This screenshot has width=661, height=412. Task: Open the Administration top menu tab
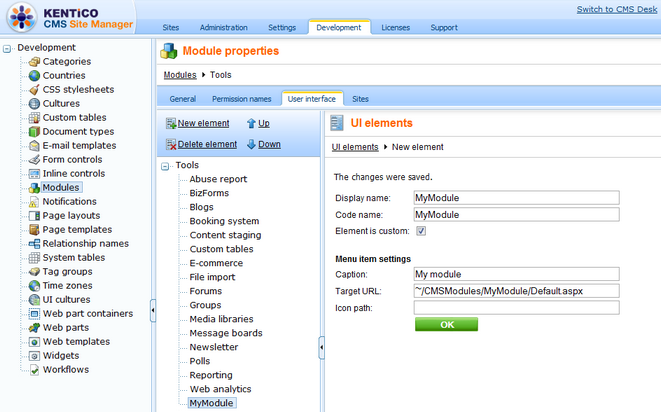click(223, 28)
